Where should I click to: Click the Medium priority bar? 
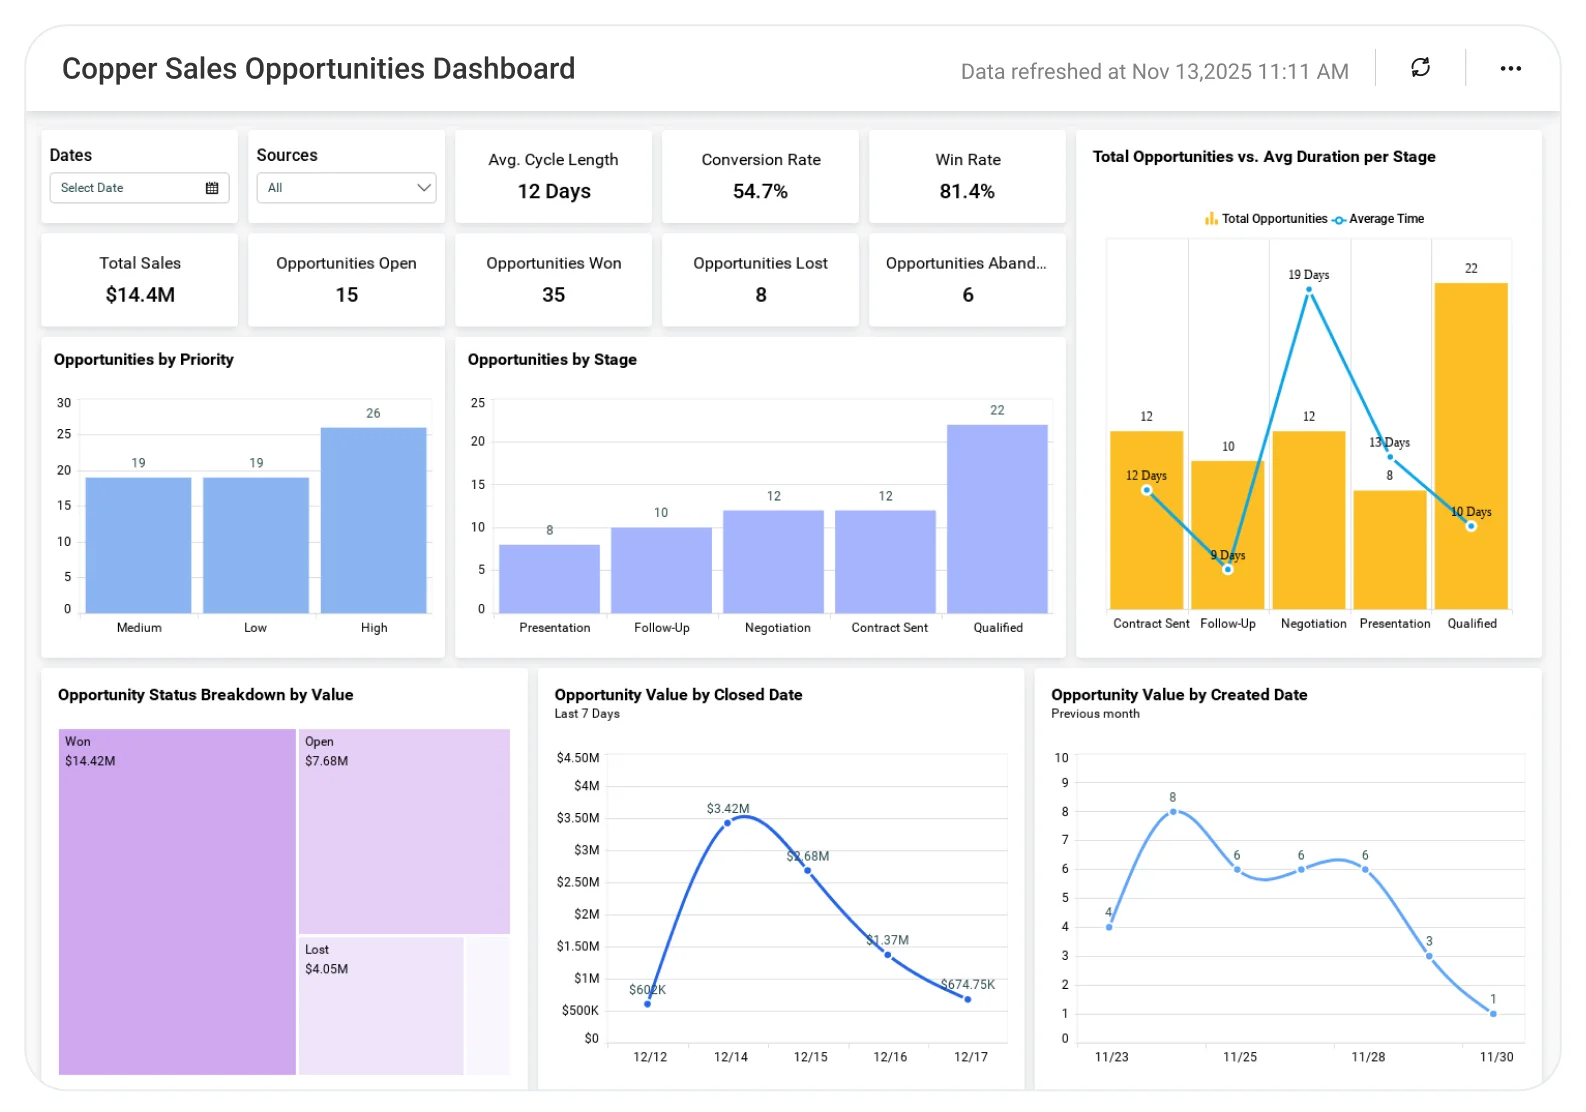138,545
